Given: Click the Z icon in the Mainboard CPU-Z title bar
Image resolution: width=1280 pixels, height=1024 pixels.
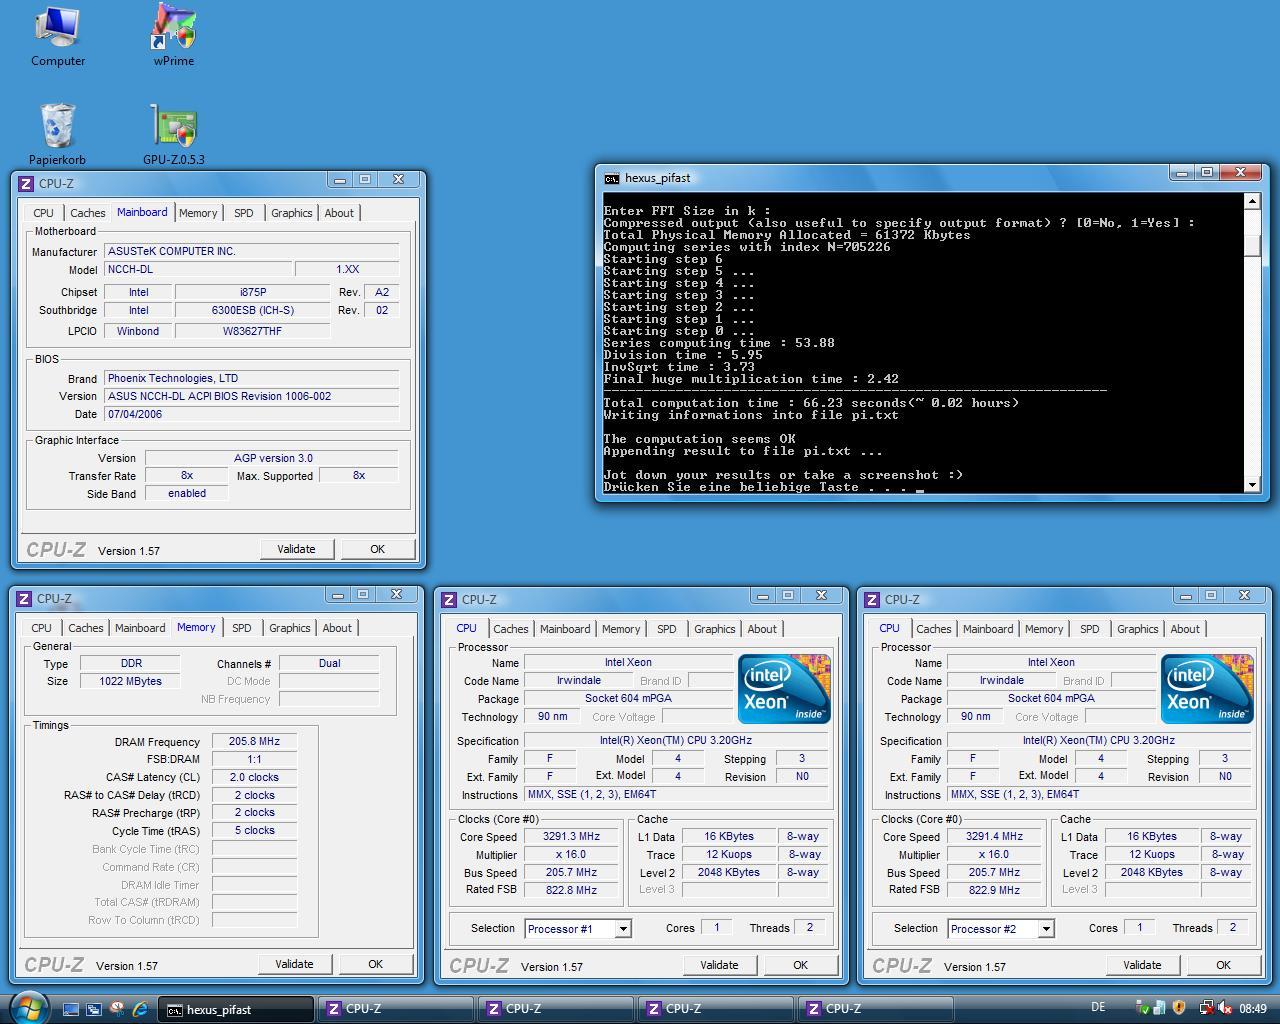Looking at the screenshot, I should click(26, 183).
